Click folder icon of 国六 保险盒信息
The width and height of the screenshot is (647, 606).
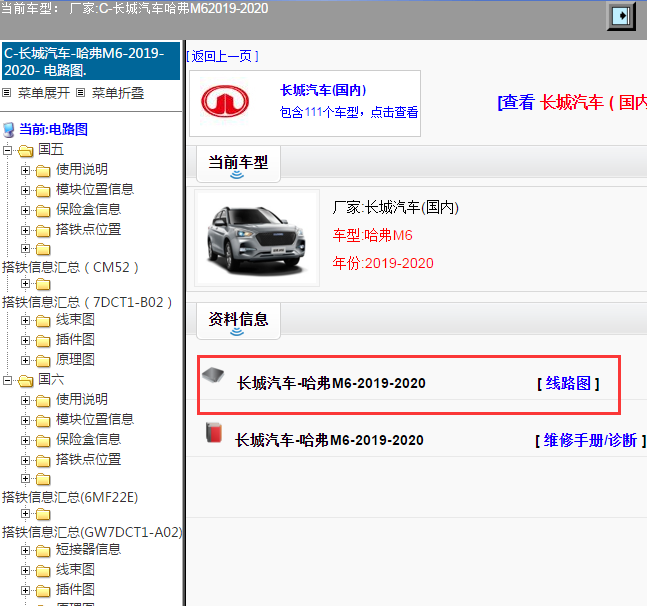coord(43,441)
